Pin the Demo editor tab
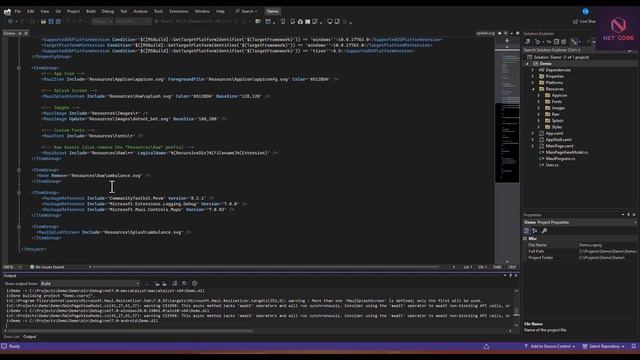Screen dimensions: 640x360 (20, 33)
